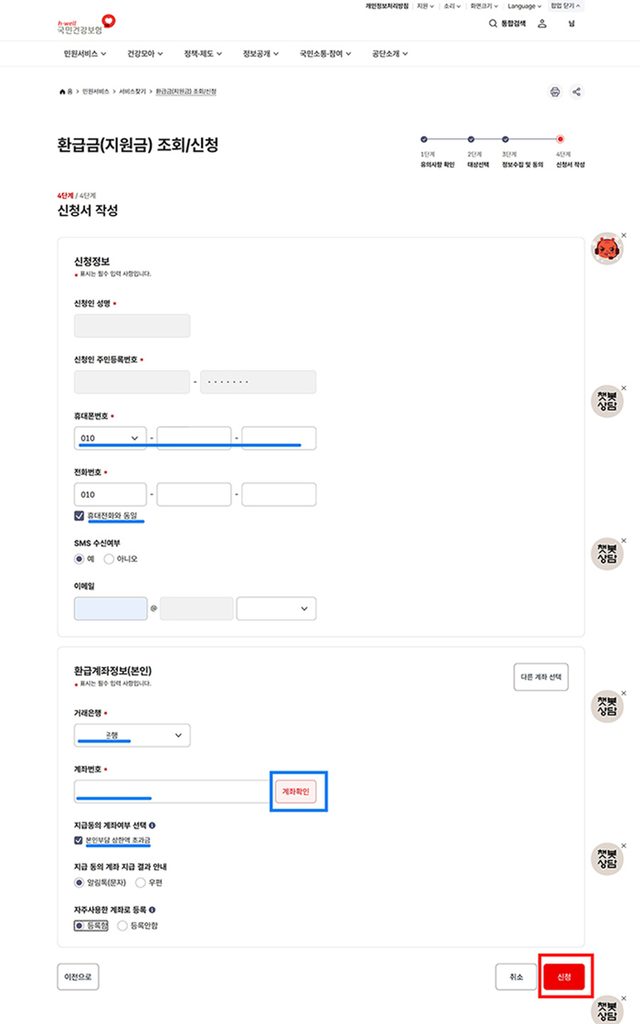Screen dimensions: 640x1024
Task: Select 예 for SMS 수신여부
Action: click(x=79, y=559)
